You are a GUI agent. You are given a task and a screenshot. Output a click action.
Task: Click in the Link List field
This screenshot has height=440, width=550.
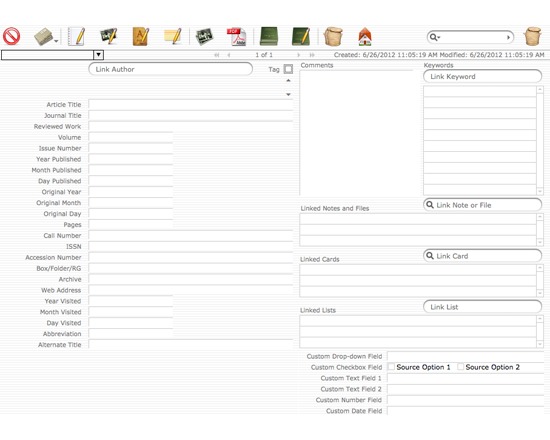click(483, 307)
